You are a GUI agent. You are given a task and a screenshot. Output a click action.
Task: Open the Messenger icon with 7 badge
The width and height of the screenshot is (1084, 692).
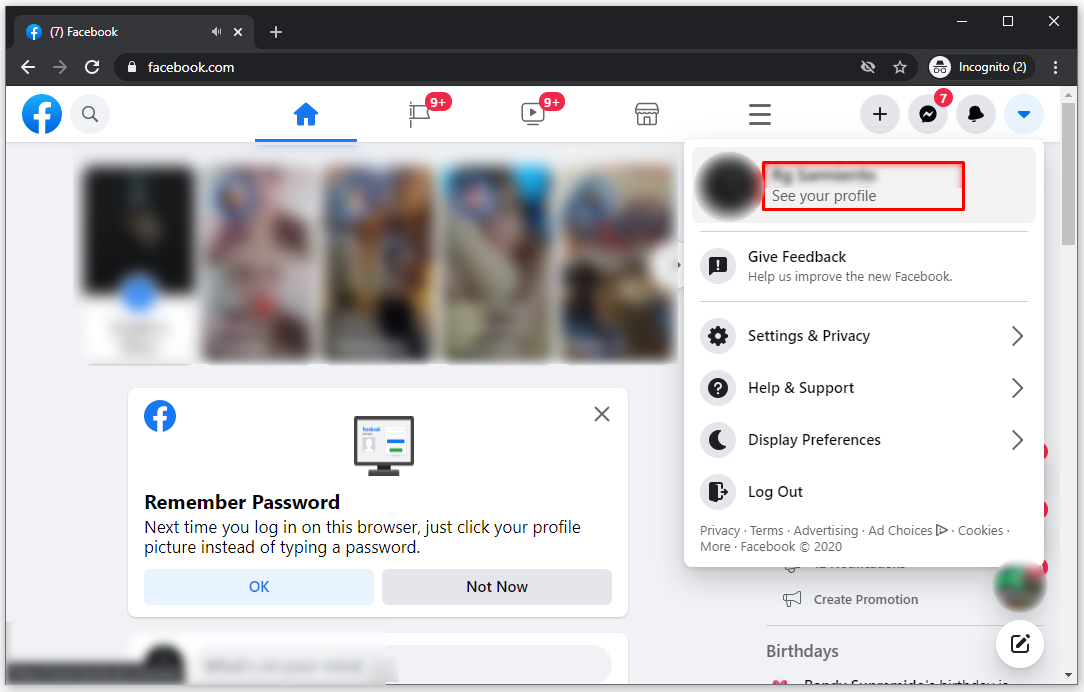pyautogui.click(x=927, y=115)
